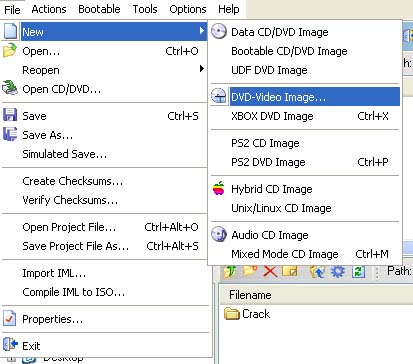Open the Options menu
Image resolution: width=413 pixels, height=364 pixels.
tap(188, 9)
